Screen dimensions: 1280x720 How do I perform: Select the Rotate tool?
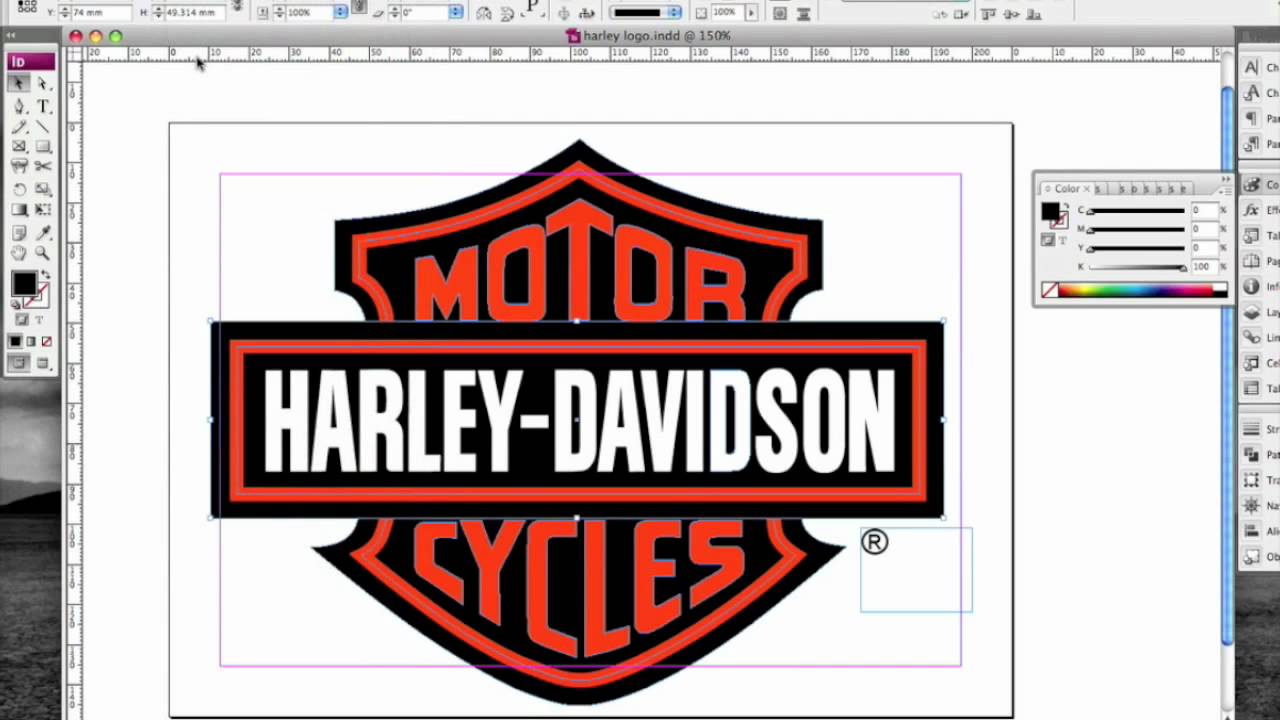pyautogui.click(x=19, y=189)
